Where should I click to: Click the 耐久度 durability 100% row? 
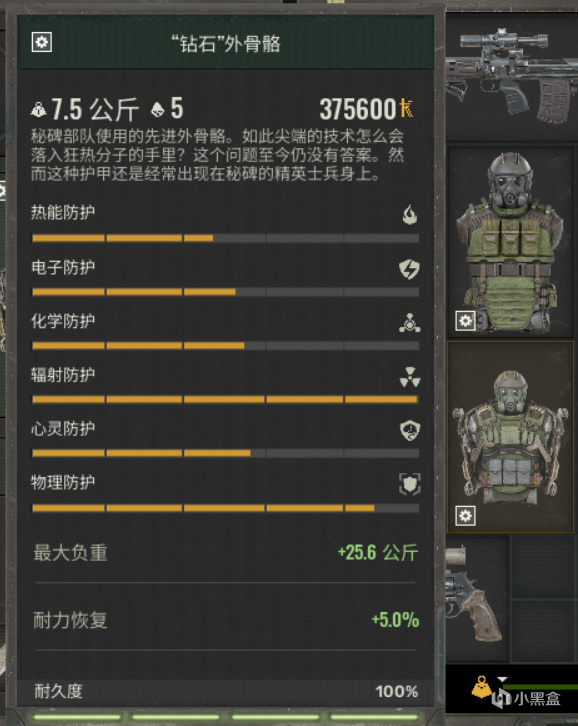pos(226,691)
